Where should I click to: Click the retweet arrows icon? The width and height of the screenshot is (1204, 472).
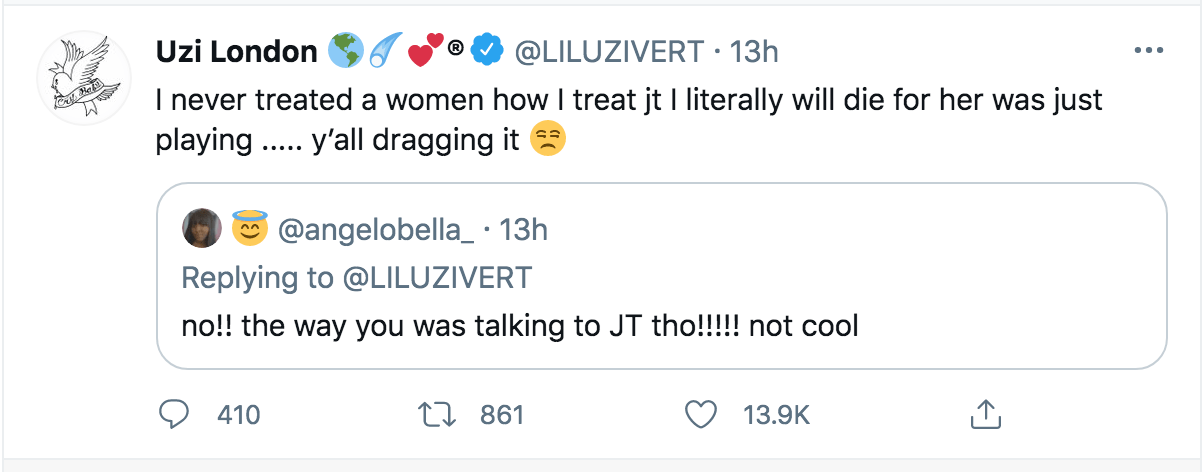[x=438, y=414]
